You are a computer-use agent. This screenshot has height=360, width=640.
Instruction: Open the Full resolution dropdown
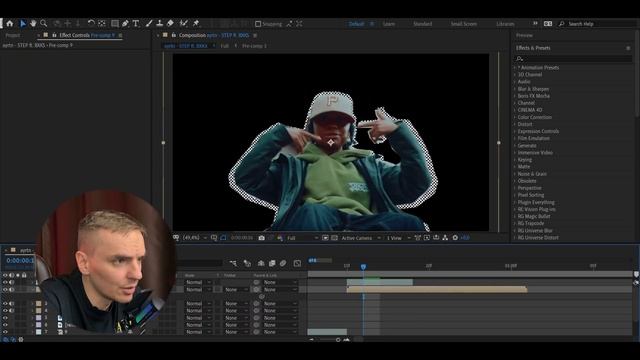(x=302, y=238)
